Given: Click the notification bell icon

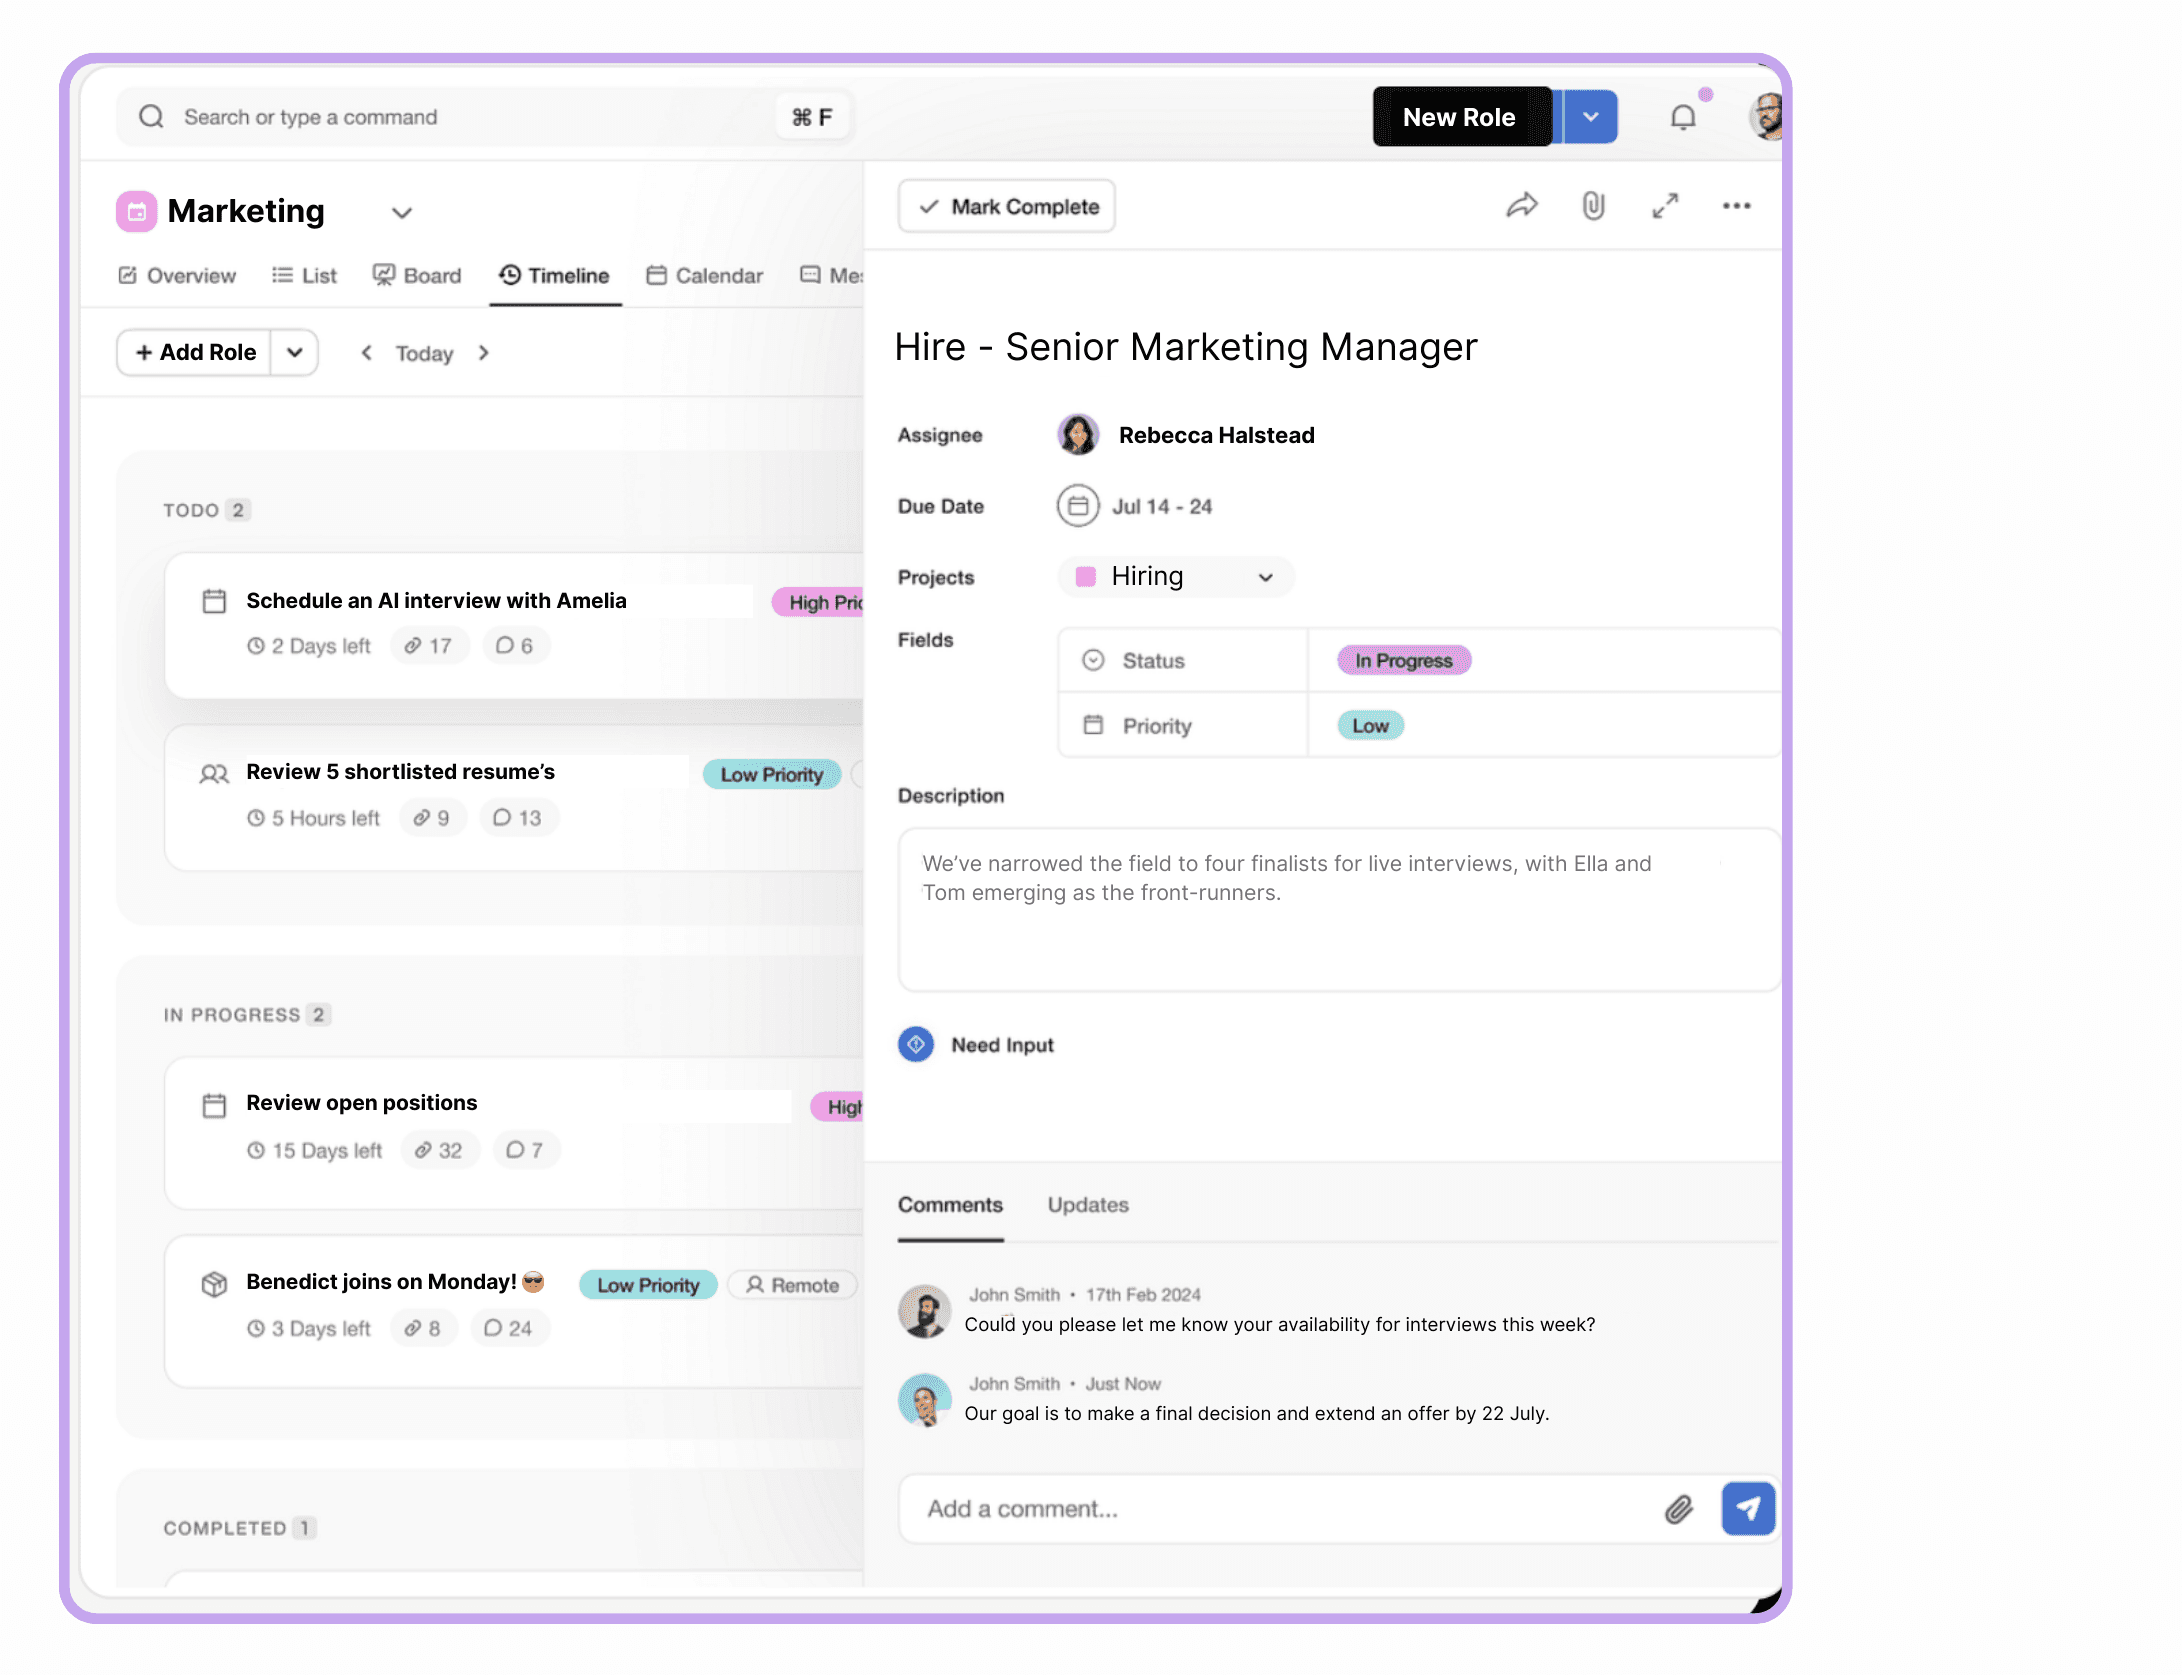Looking at the screenshot, I should point(1683,118).
